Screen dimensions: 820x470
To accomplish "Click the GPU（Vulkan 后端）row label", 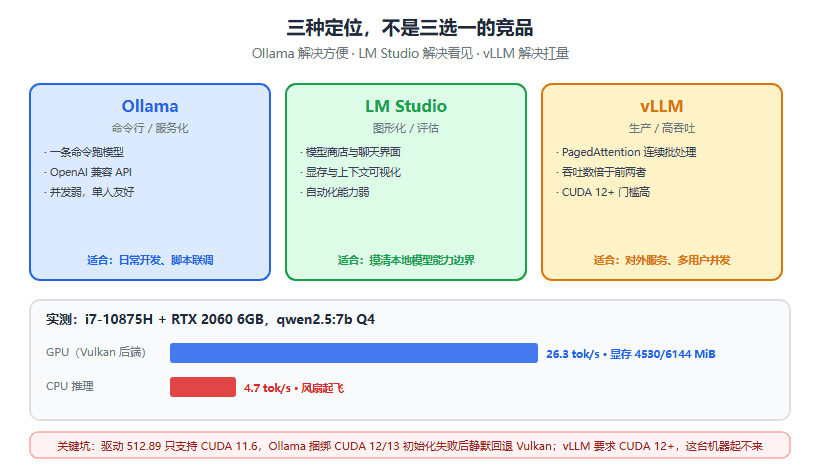I will click(x=96, y=352).
